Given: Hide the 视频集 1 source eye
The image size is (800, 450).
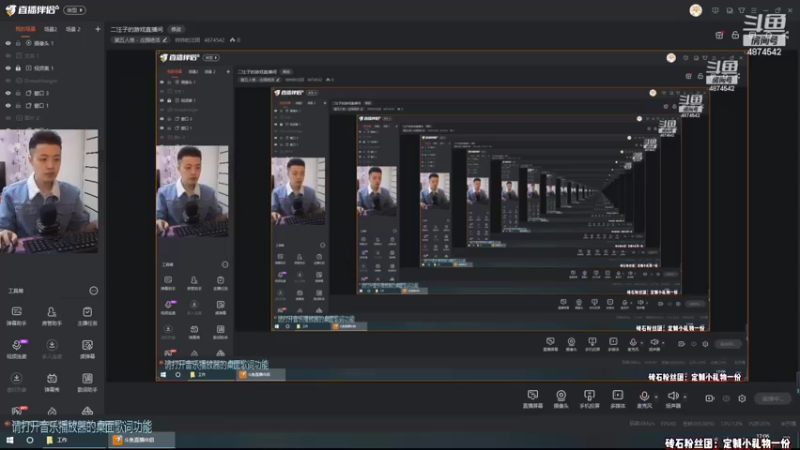Looking at the screenshot, I should (x=8, y=68).
